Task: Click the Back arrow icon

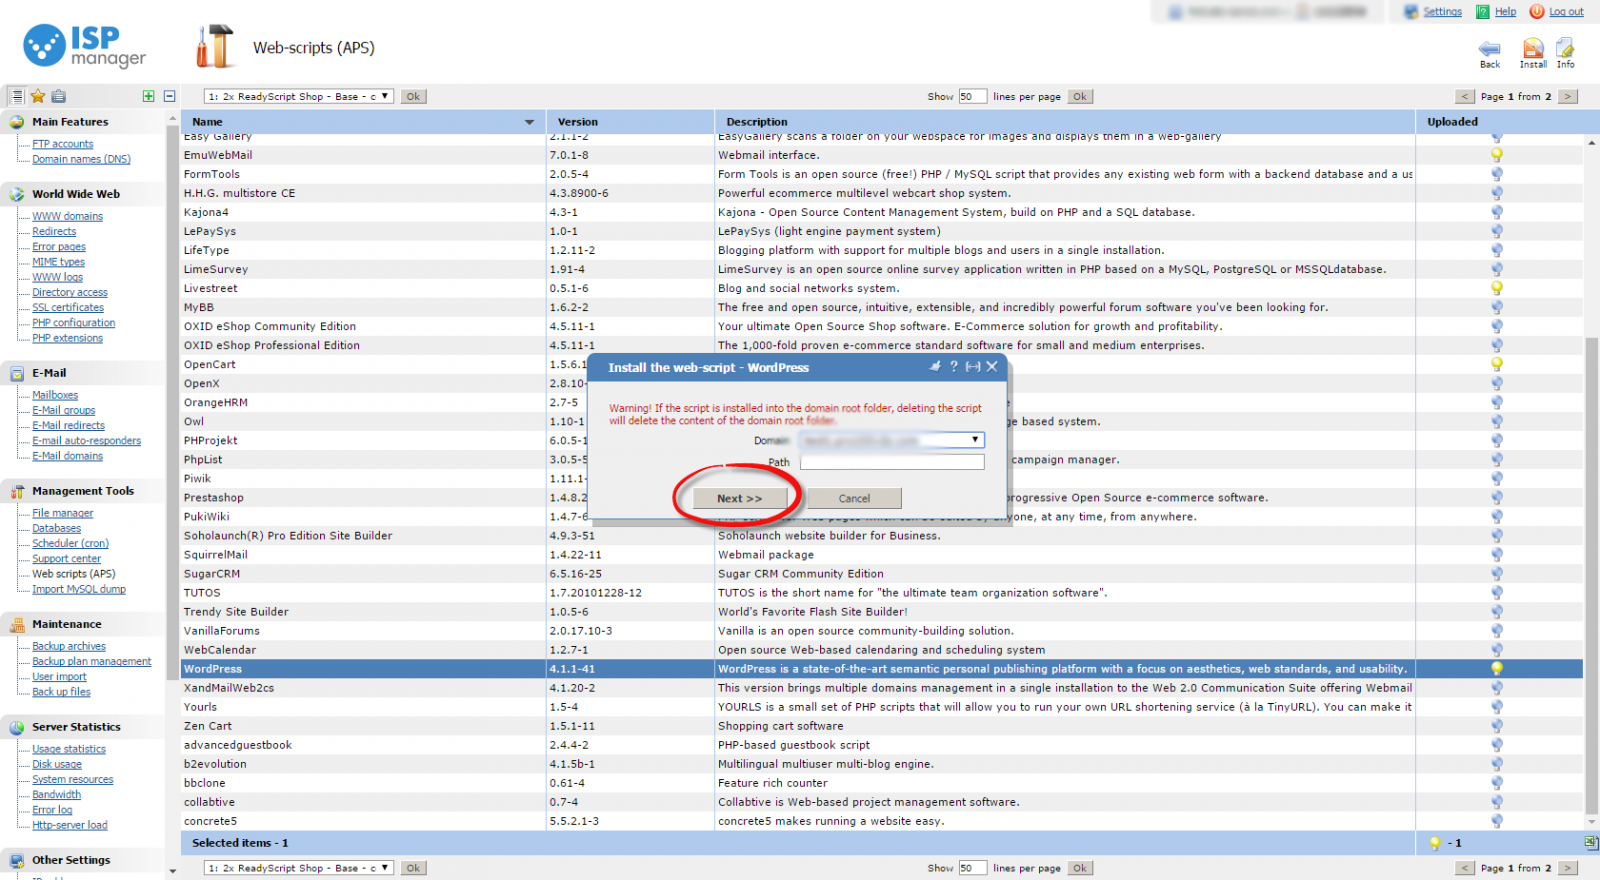Action: coord(1489,49)
